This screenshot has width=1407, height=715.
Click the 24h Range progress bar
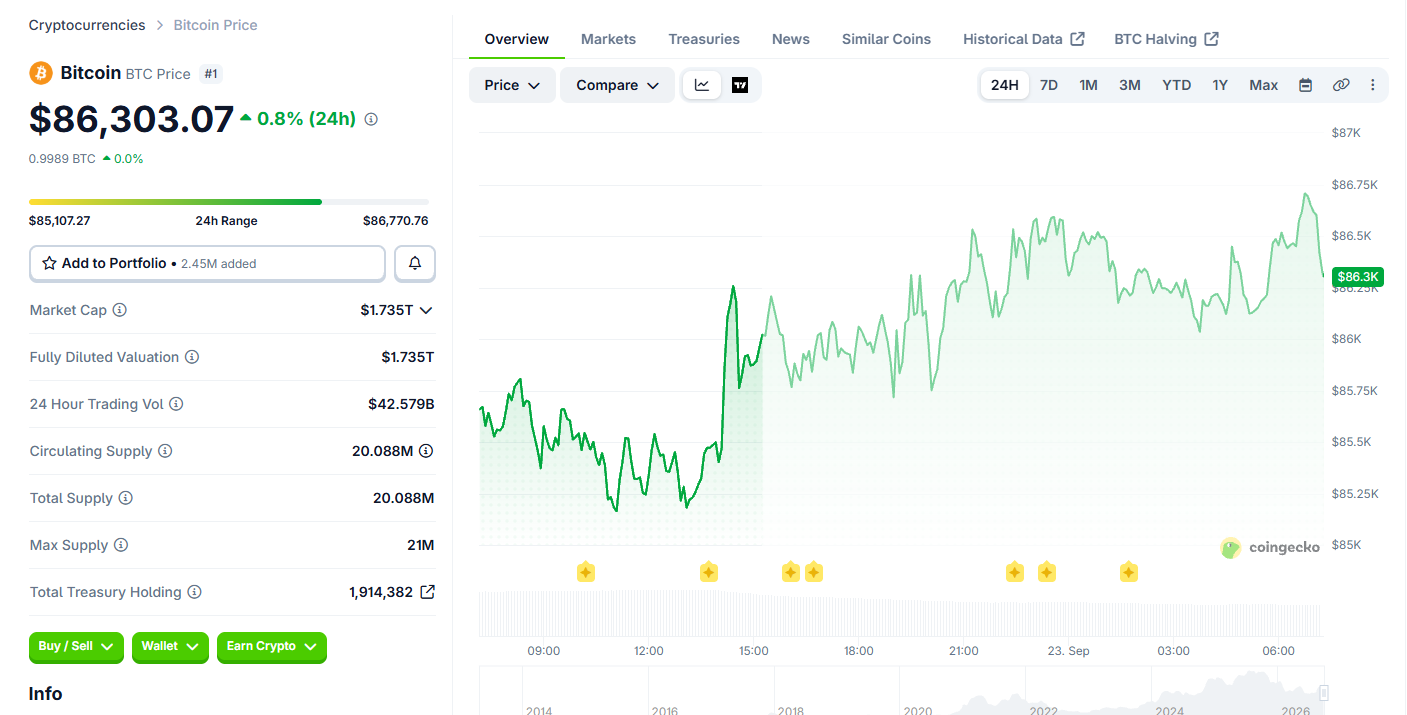pyautogui.click(x=229, y=202)
